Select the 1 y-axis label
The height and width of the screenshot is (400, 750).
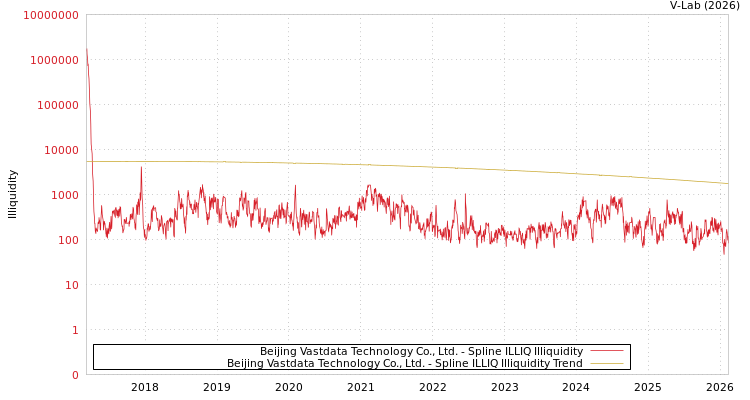coord(75,330)
